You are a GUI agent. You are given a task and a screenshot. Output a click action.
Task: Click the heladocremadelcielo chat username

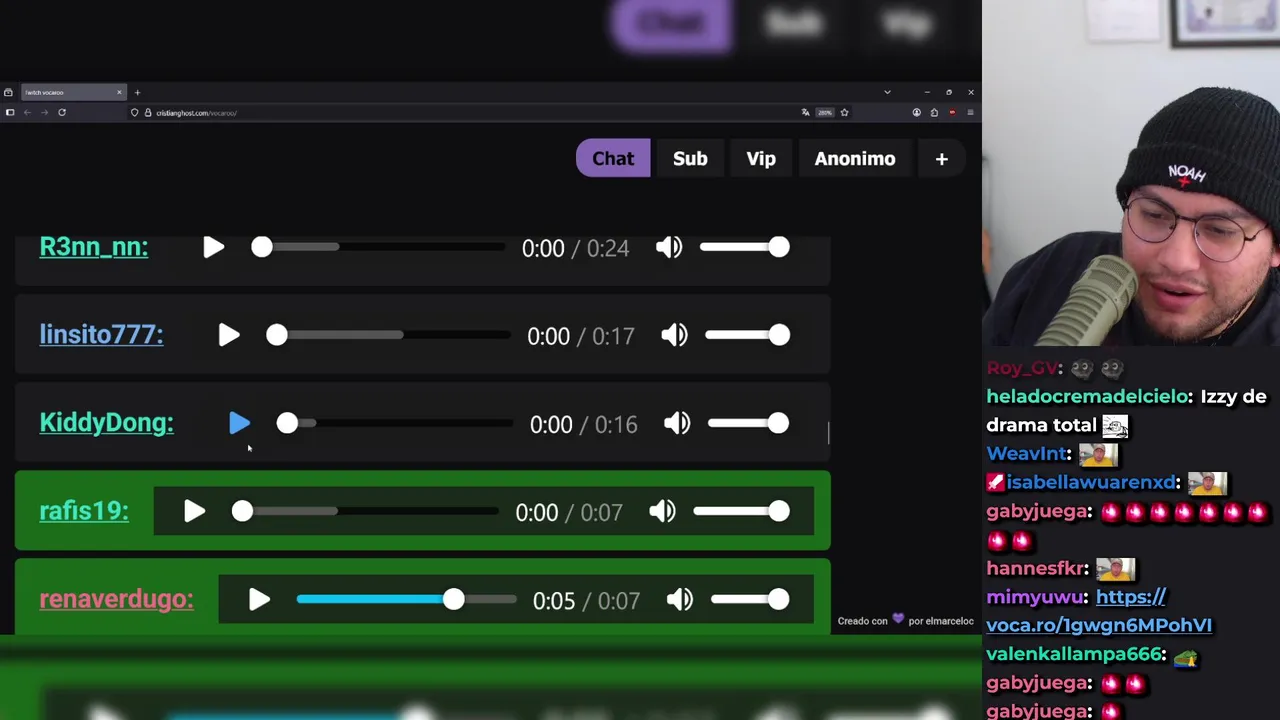click(x=1088, y=397)
